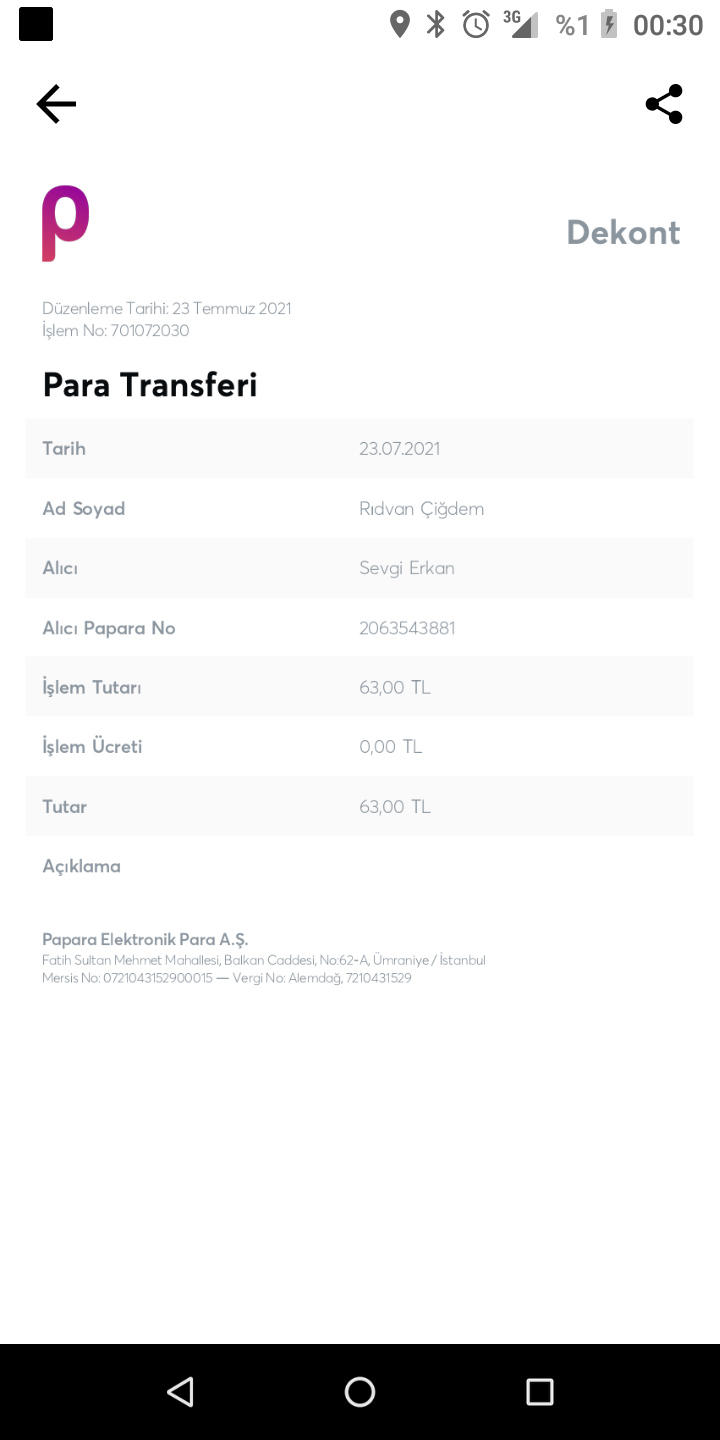Tap the Android home circle button
The height and width of the screenshot is (1440, 720).
[360, 1392]
